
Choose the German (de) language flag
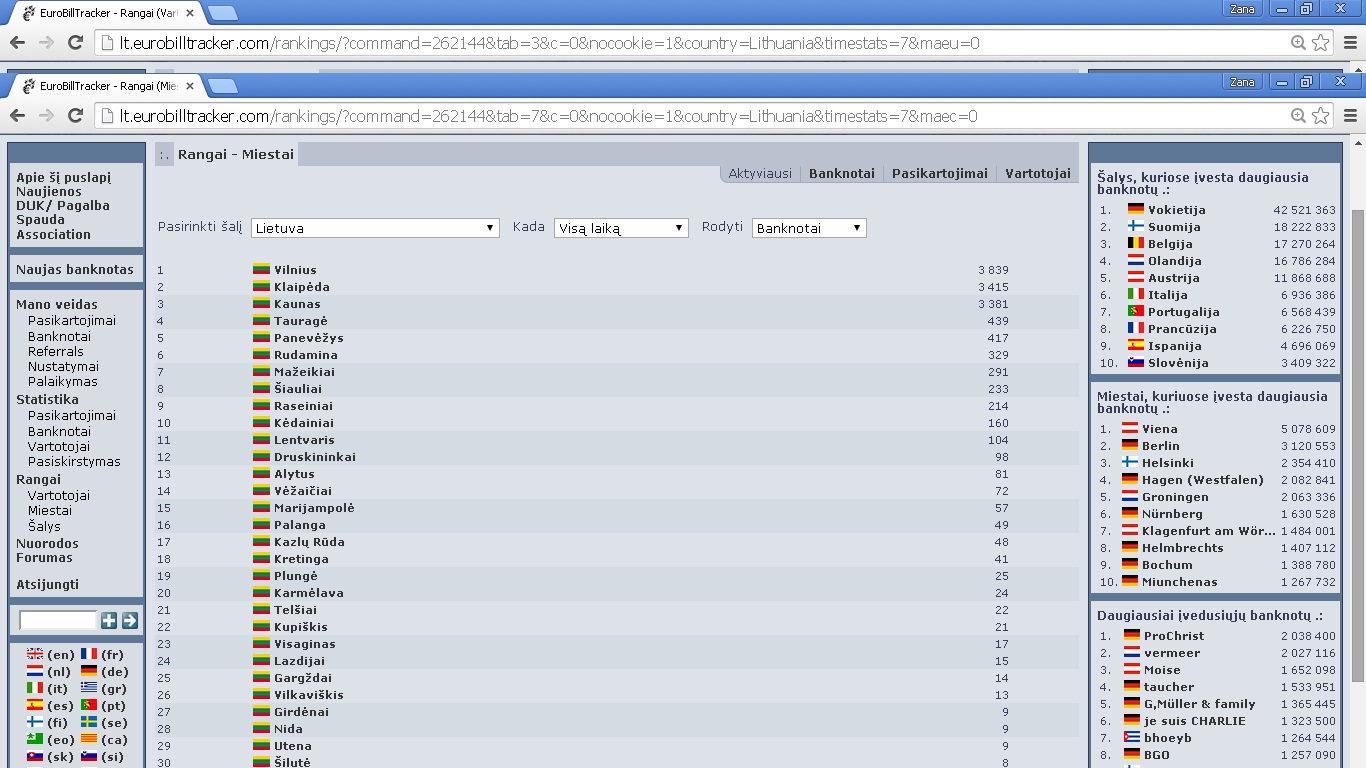[89, 672]
